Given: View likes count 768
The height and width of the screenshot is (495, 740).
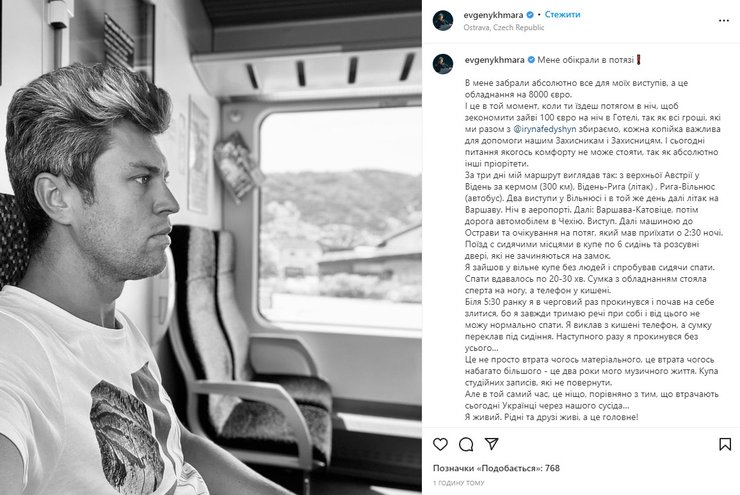Looking at the screenshot, I should coord(552,468).
